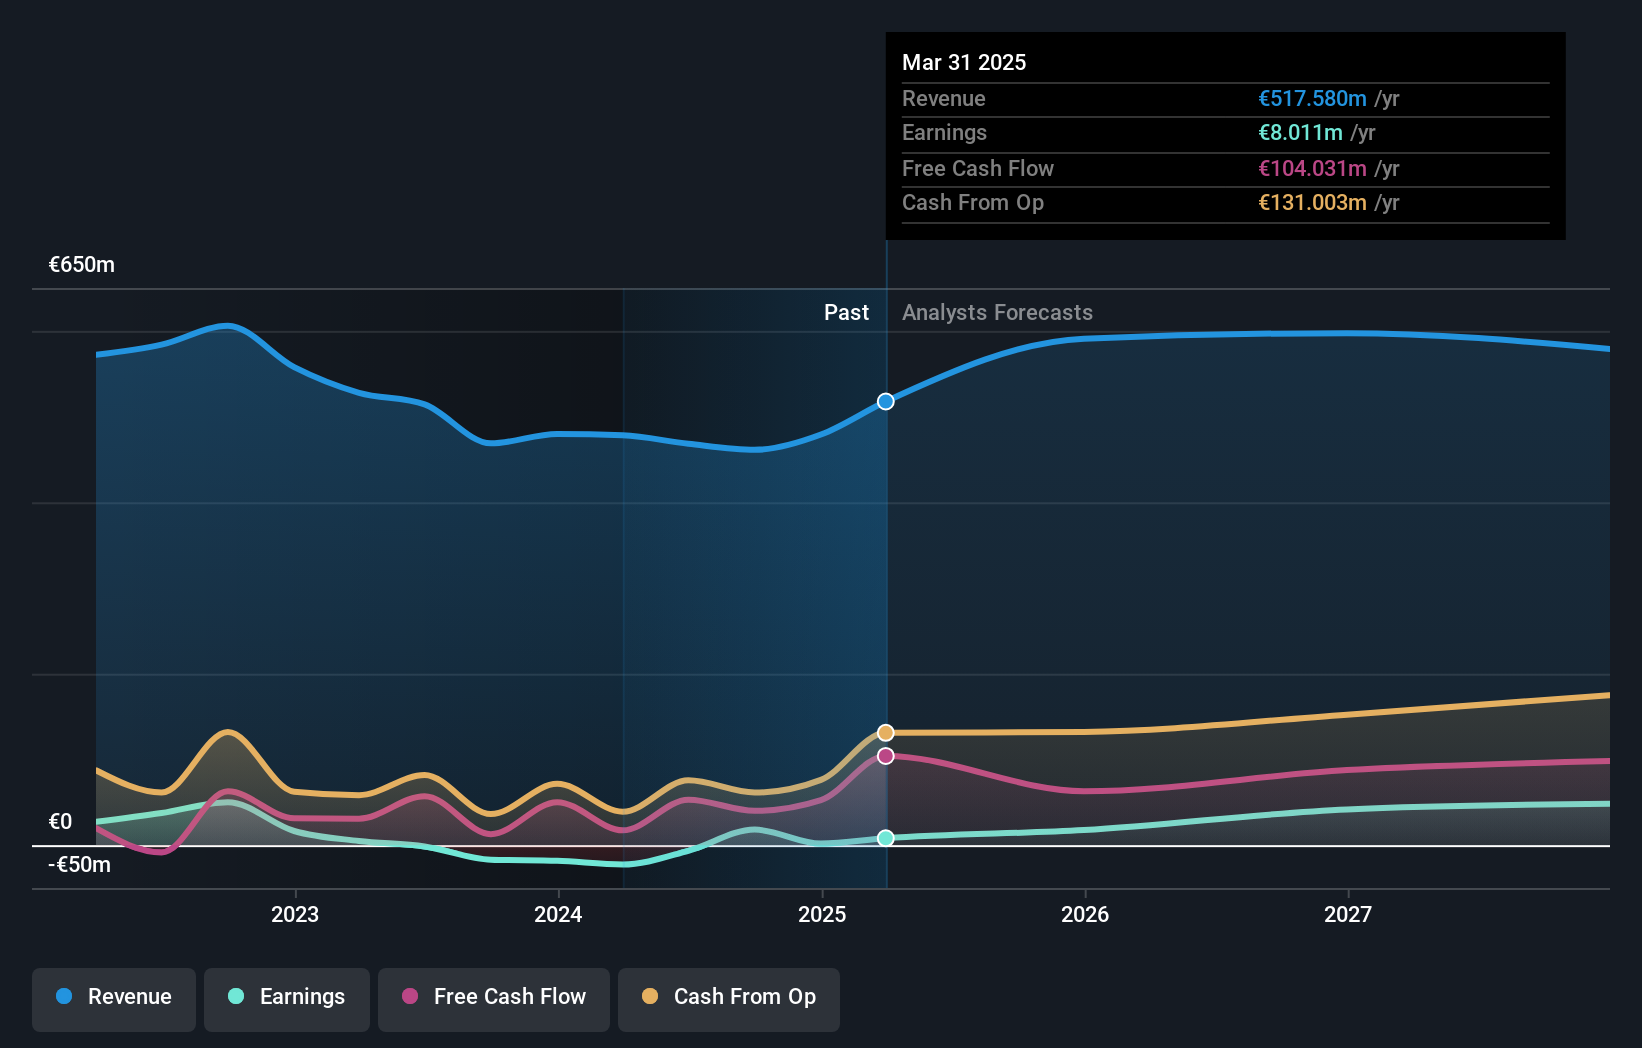Click the 2025 x-axis label
Image resolution: width=1642 pixels, height=1048 pixels.
[x=822, y=914]
